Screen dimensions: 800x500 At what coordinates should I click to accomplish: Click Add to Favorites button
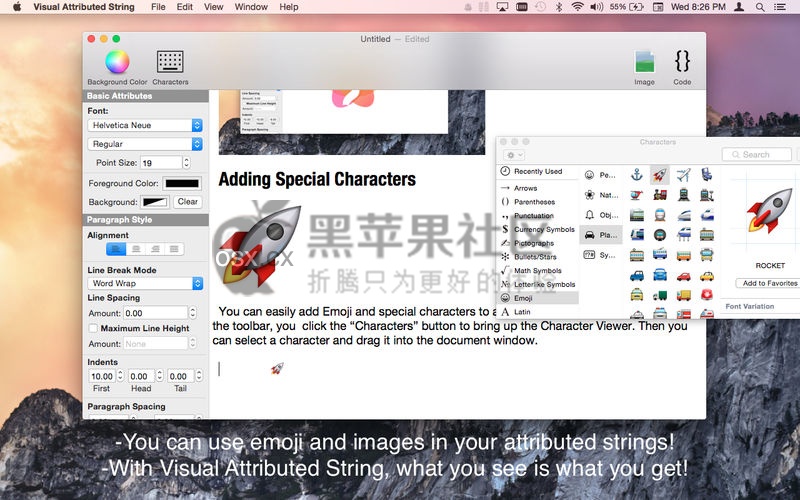769,283
